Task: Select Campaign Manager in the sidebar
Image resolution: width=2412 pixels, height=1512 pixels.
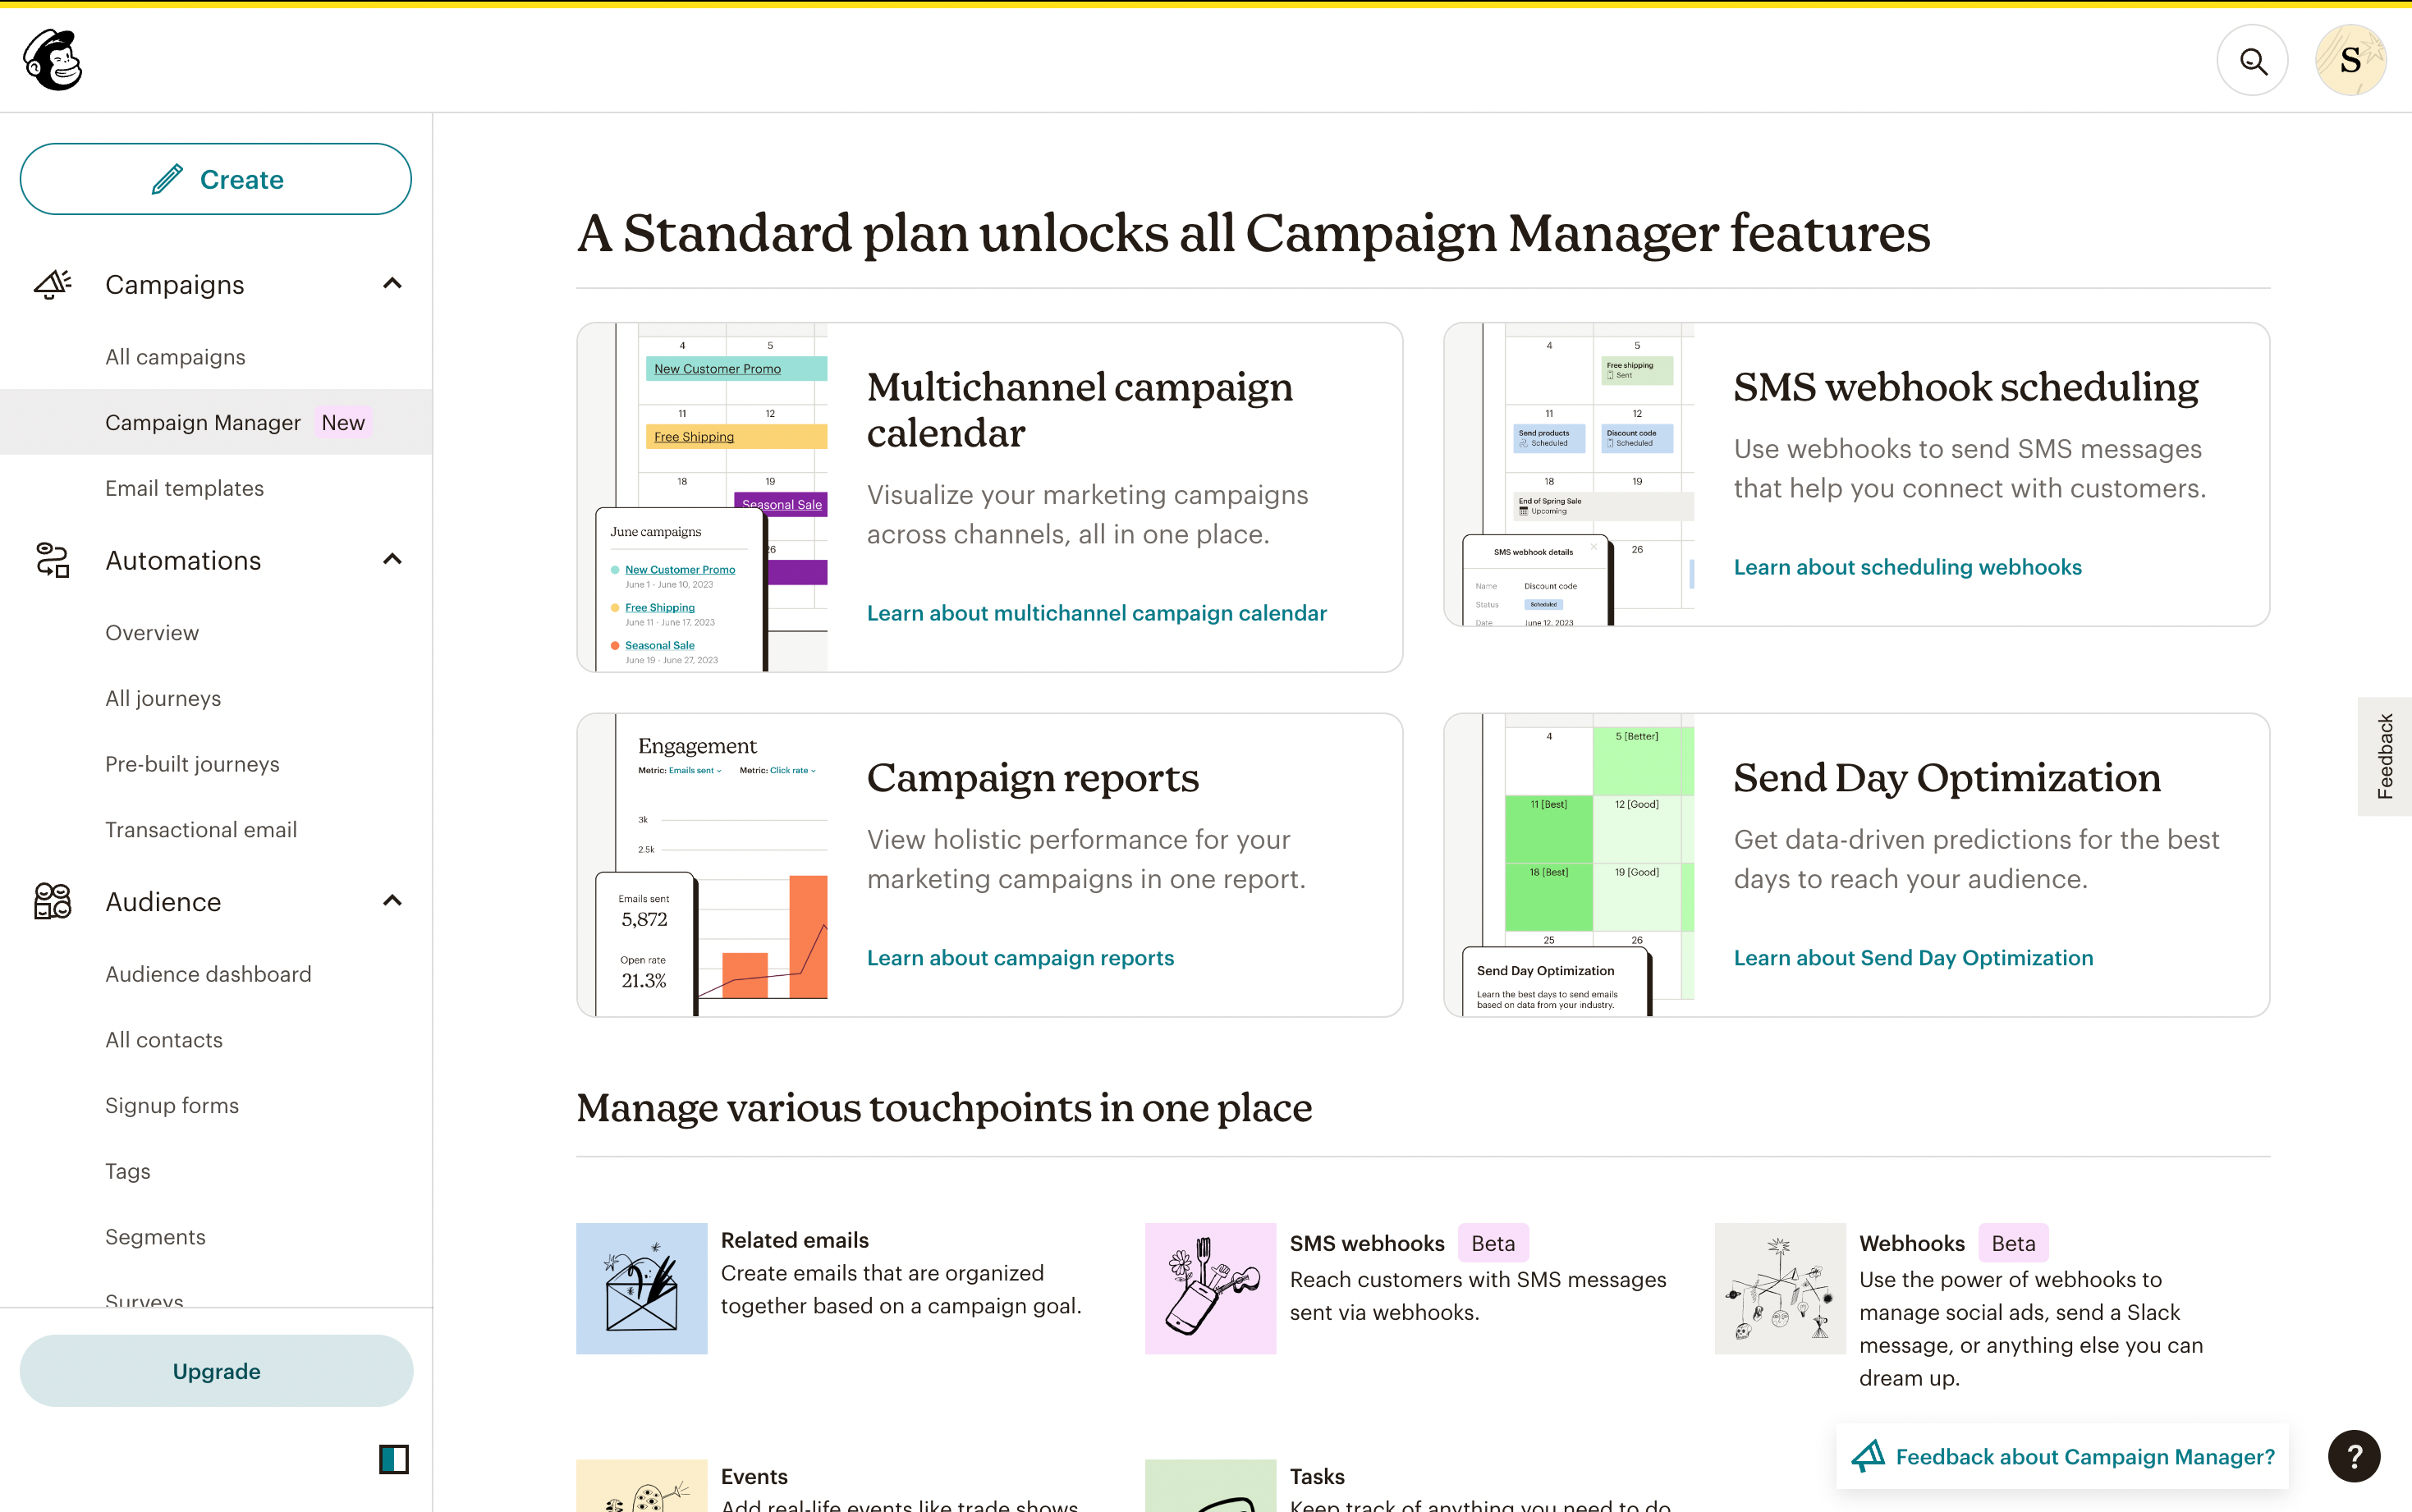Action: click(x=203, y=422)
